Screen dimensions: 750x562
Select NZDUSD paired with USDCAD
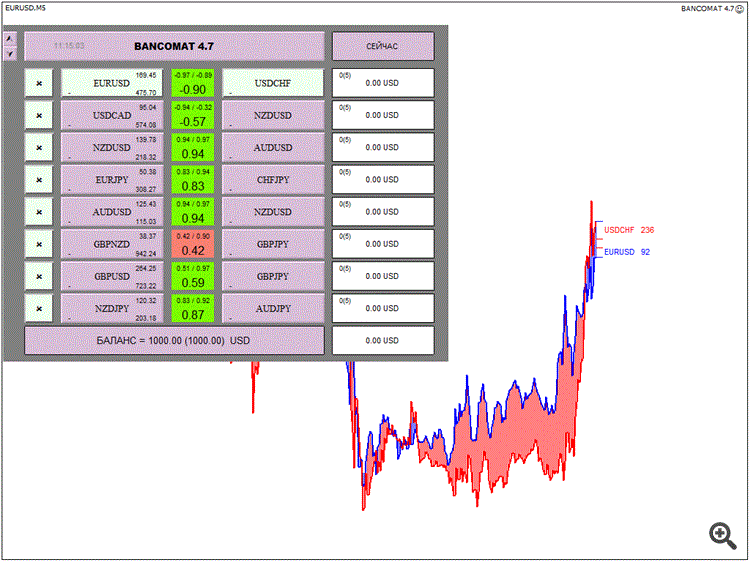(x=273, y=115)
